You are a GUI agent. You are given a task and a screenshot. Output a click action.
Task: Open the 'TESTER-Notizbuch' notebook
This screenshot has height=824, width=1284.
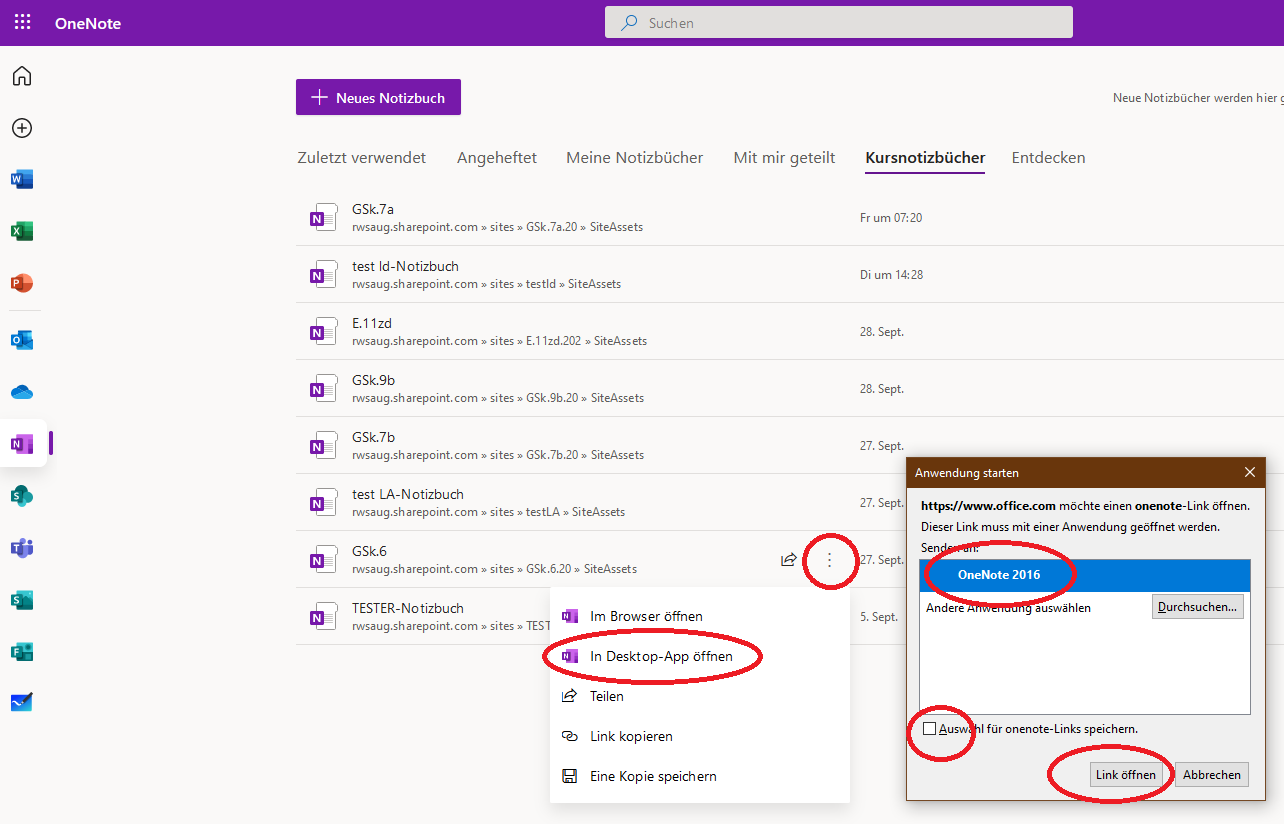[x=408, y=608]
